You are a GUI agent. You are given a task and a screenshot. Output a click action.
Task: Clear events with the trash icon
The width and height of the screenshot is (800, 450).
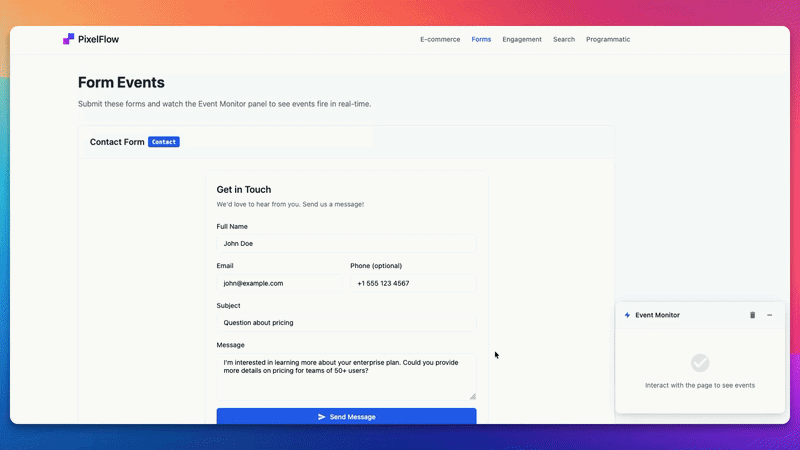point(753,315)
